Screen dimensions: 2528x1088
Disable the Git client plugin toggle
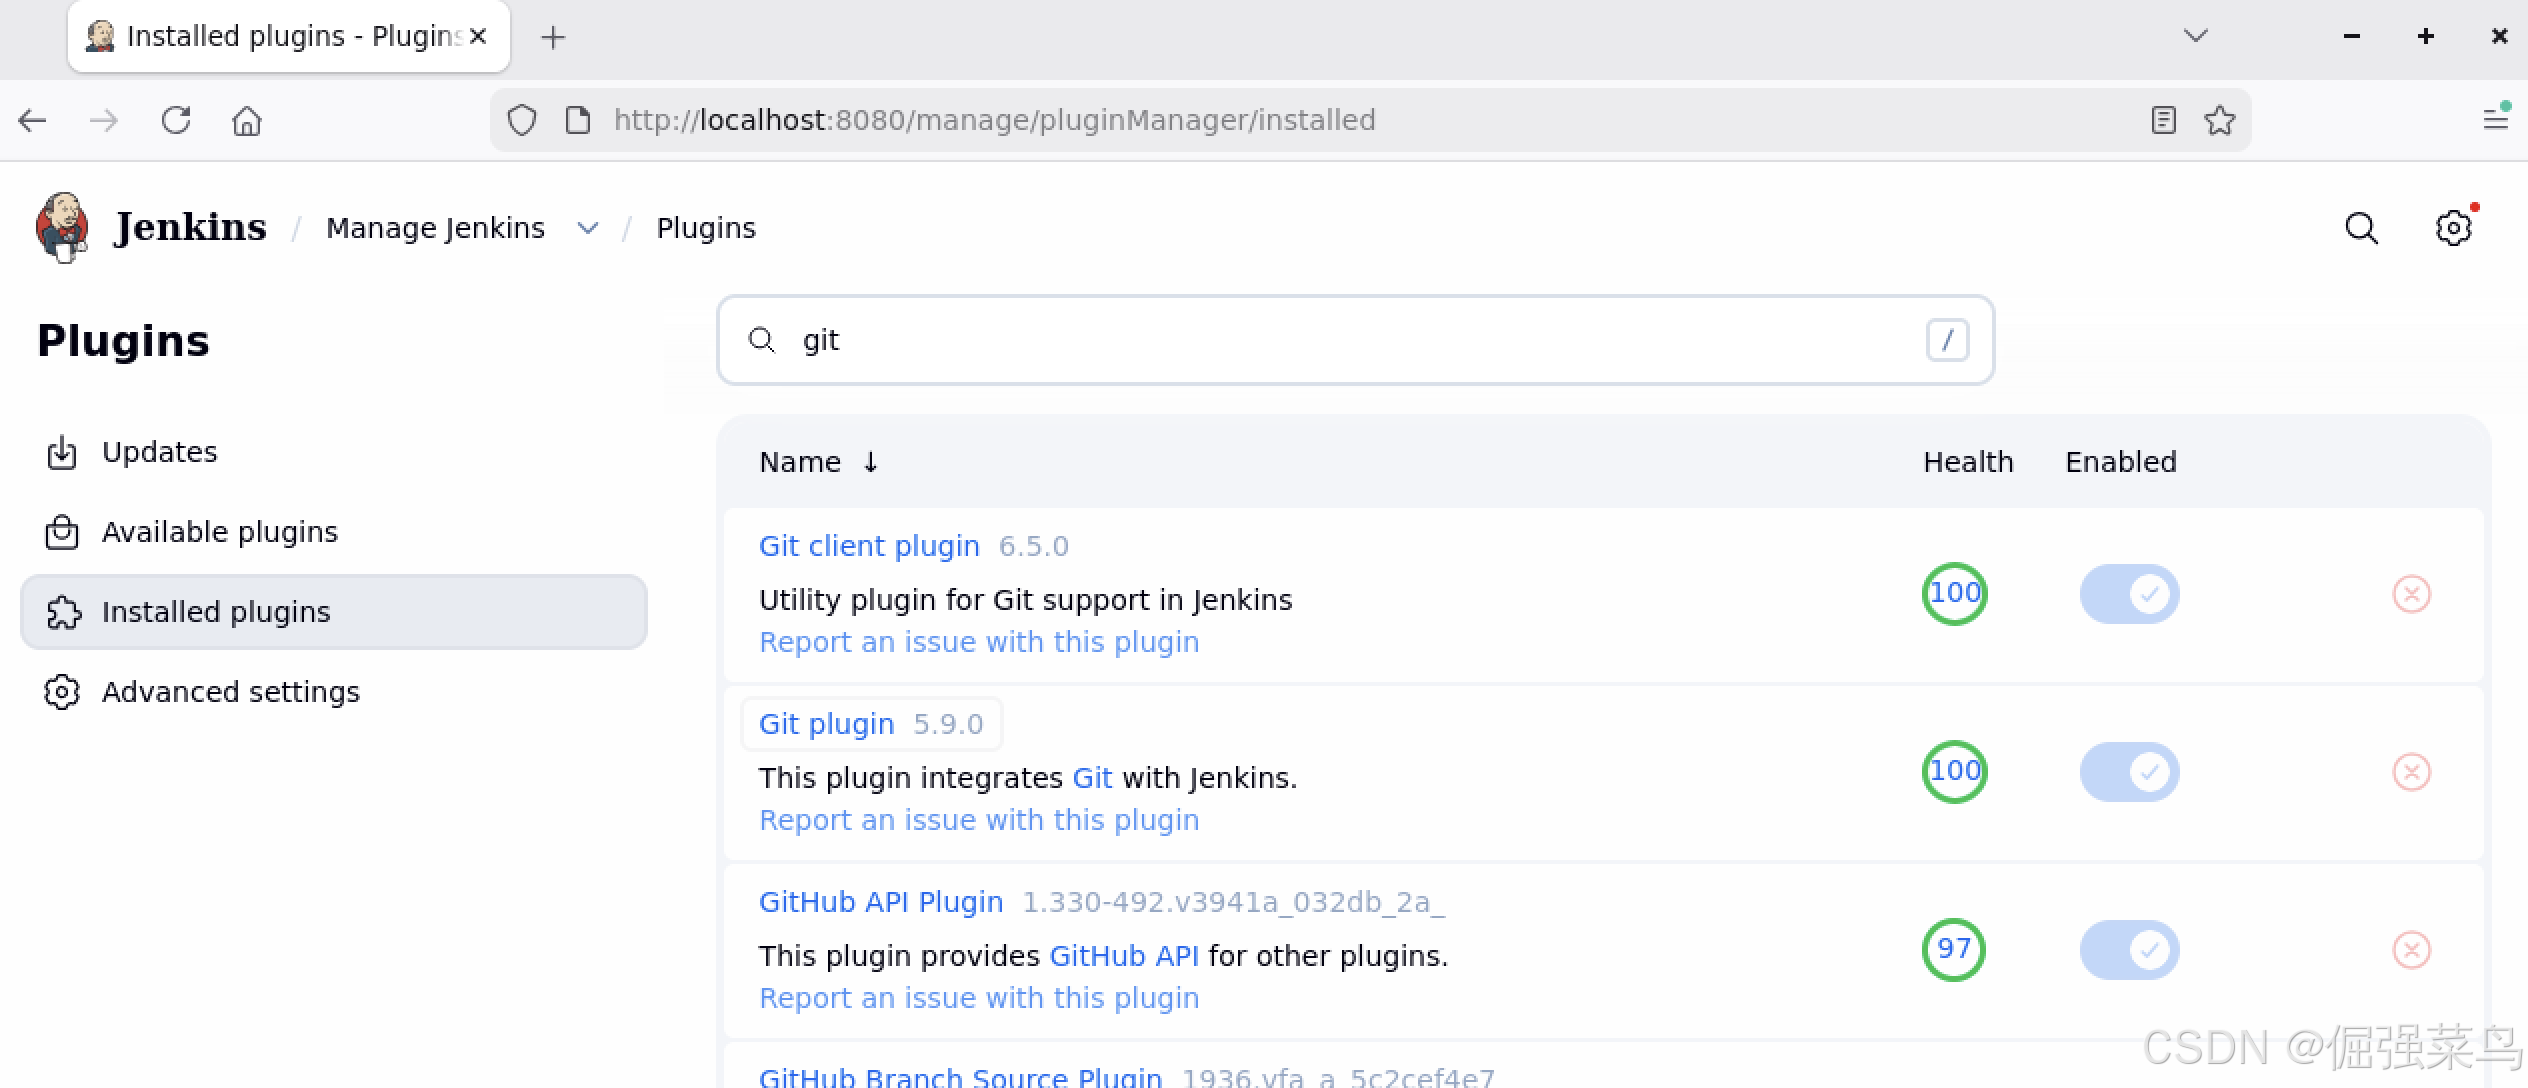(x=2129, y=594)
